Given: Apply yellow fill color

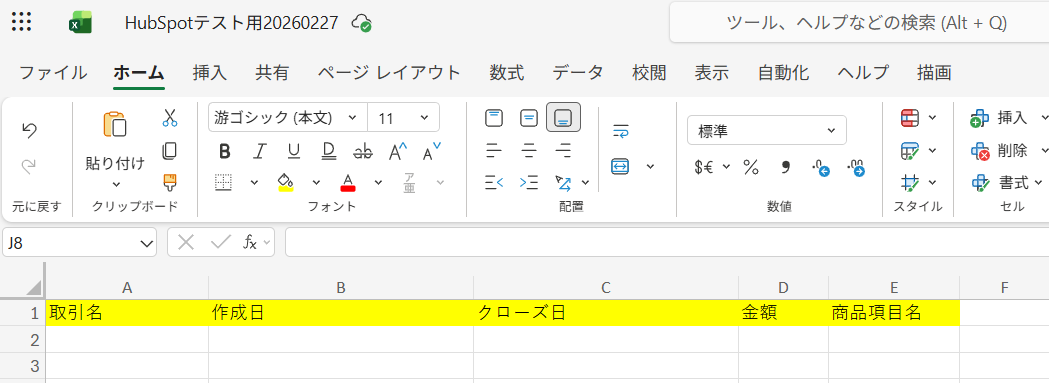Looking at the screenshot, I should point(286,182).
